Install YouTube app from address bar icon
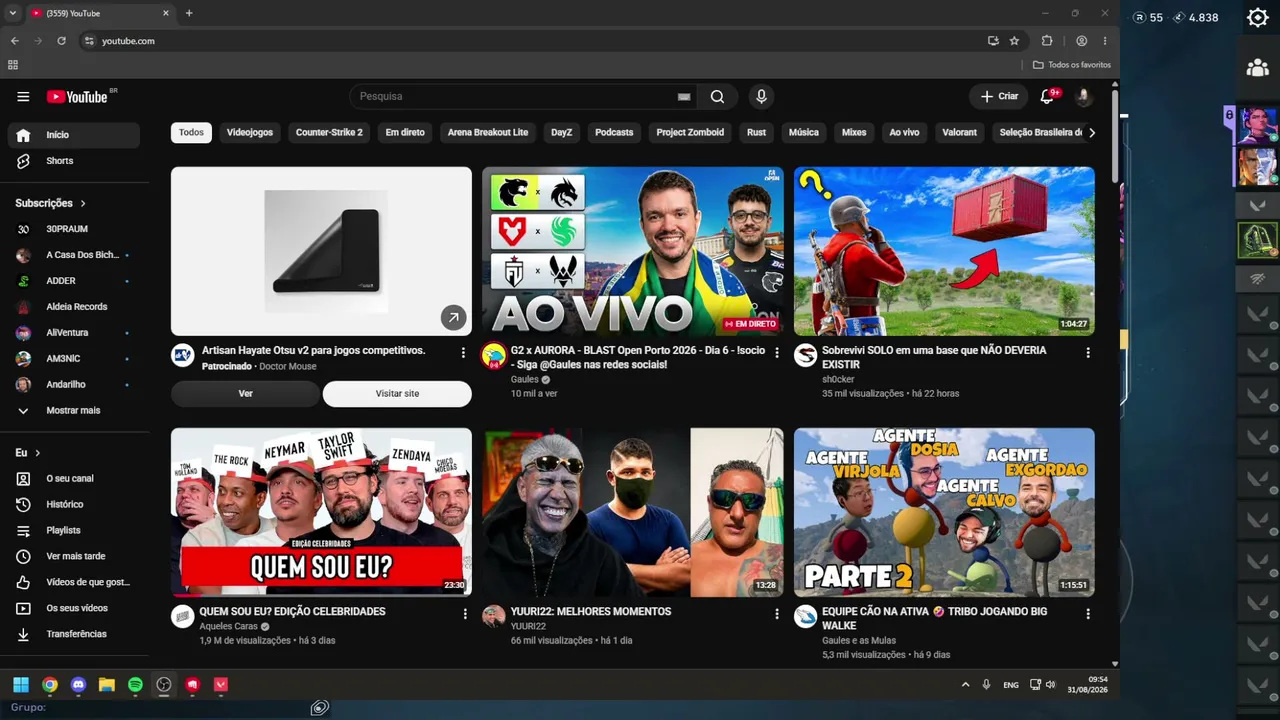The height and width of the screenshot is (720, 1280). click(993, 41)
